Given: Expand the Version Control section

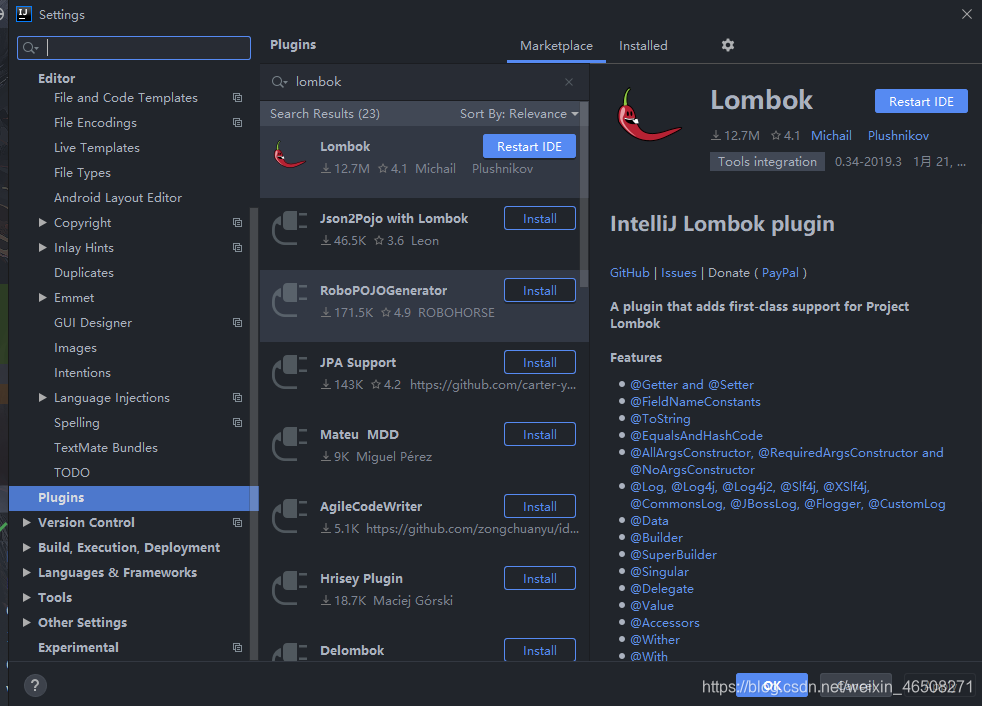Looking at the screenshot, I should 27,522.
